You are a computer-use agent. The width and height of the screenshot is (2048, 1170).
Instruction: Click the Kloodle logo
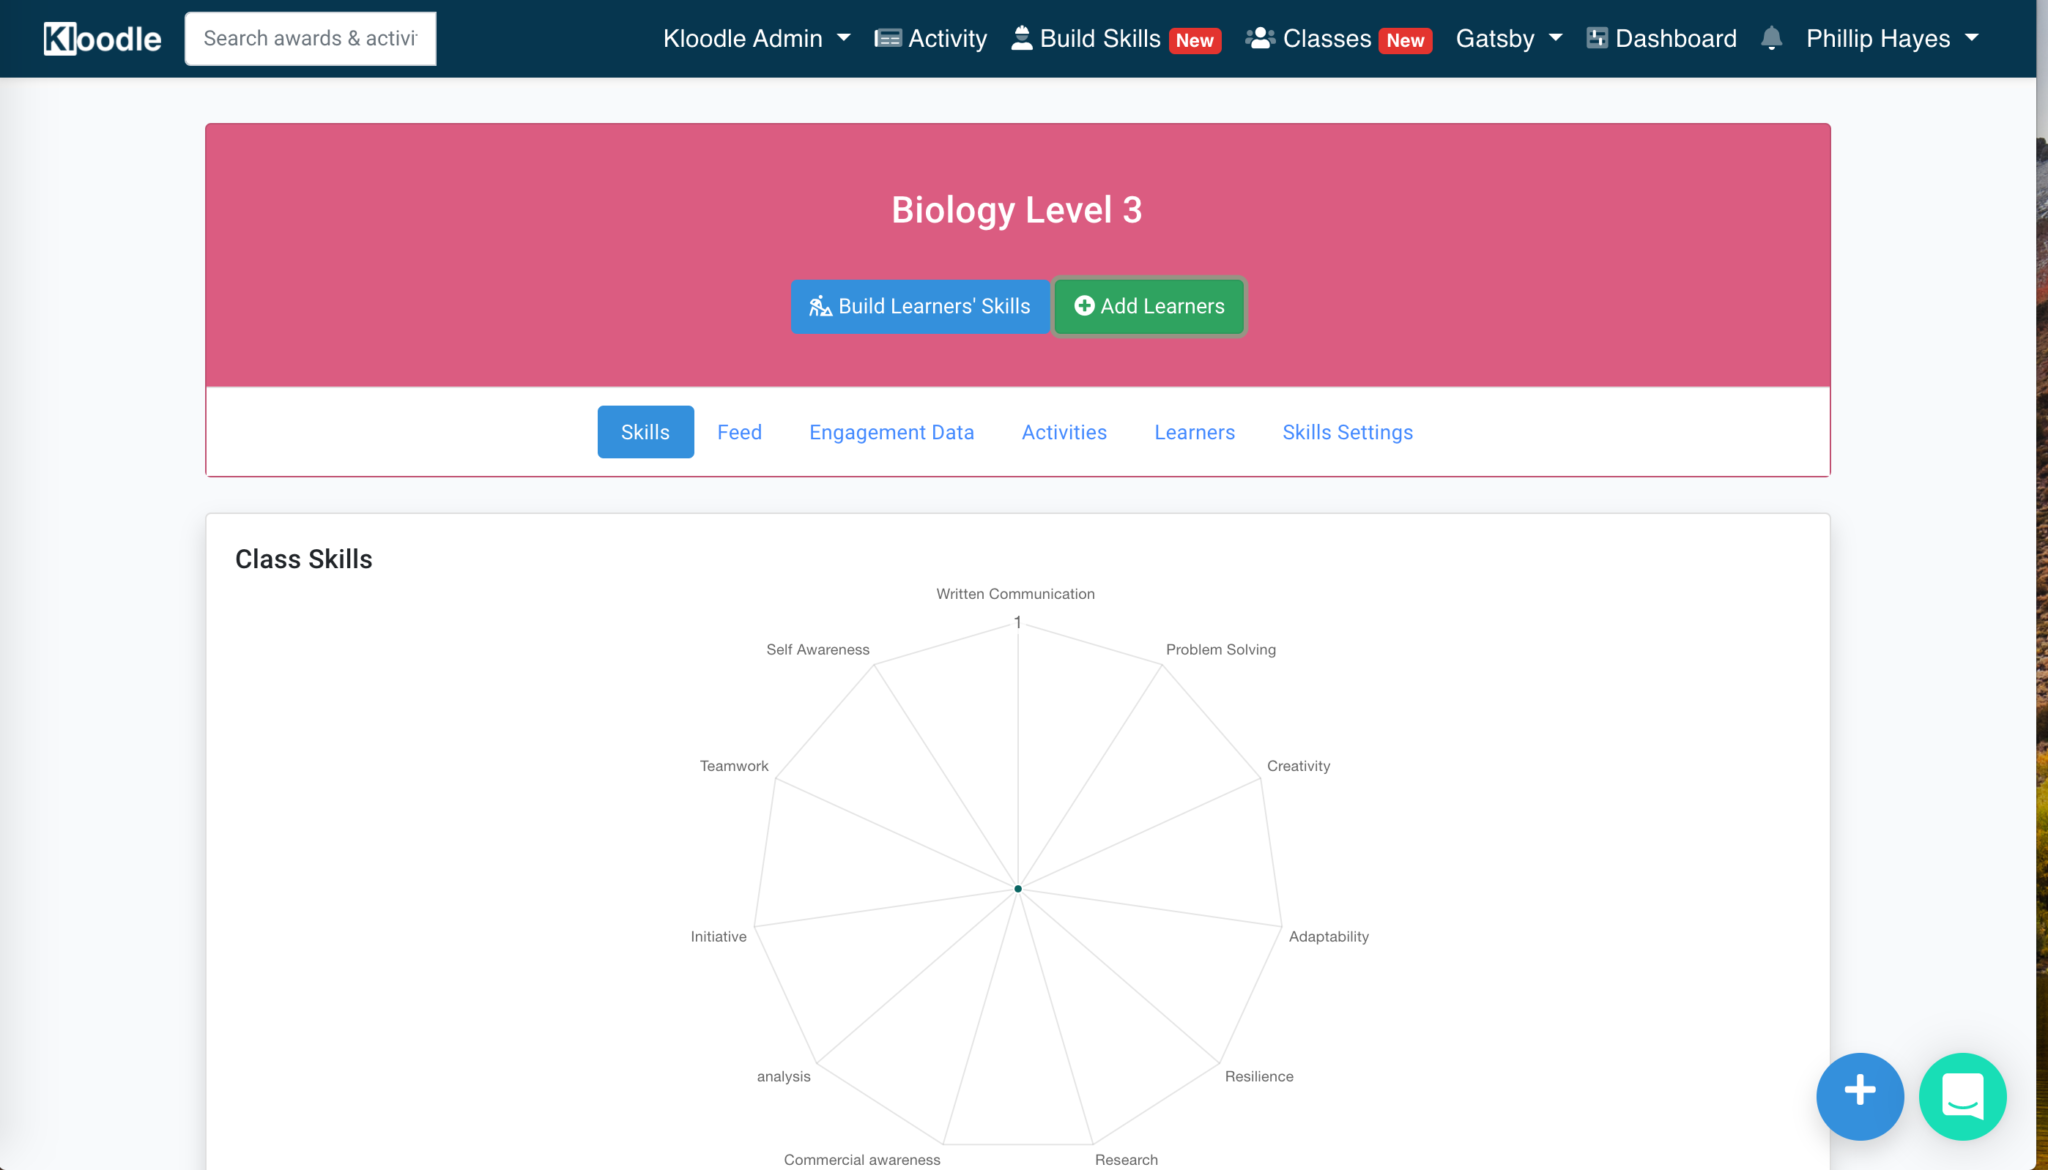(x=100, y=38)
